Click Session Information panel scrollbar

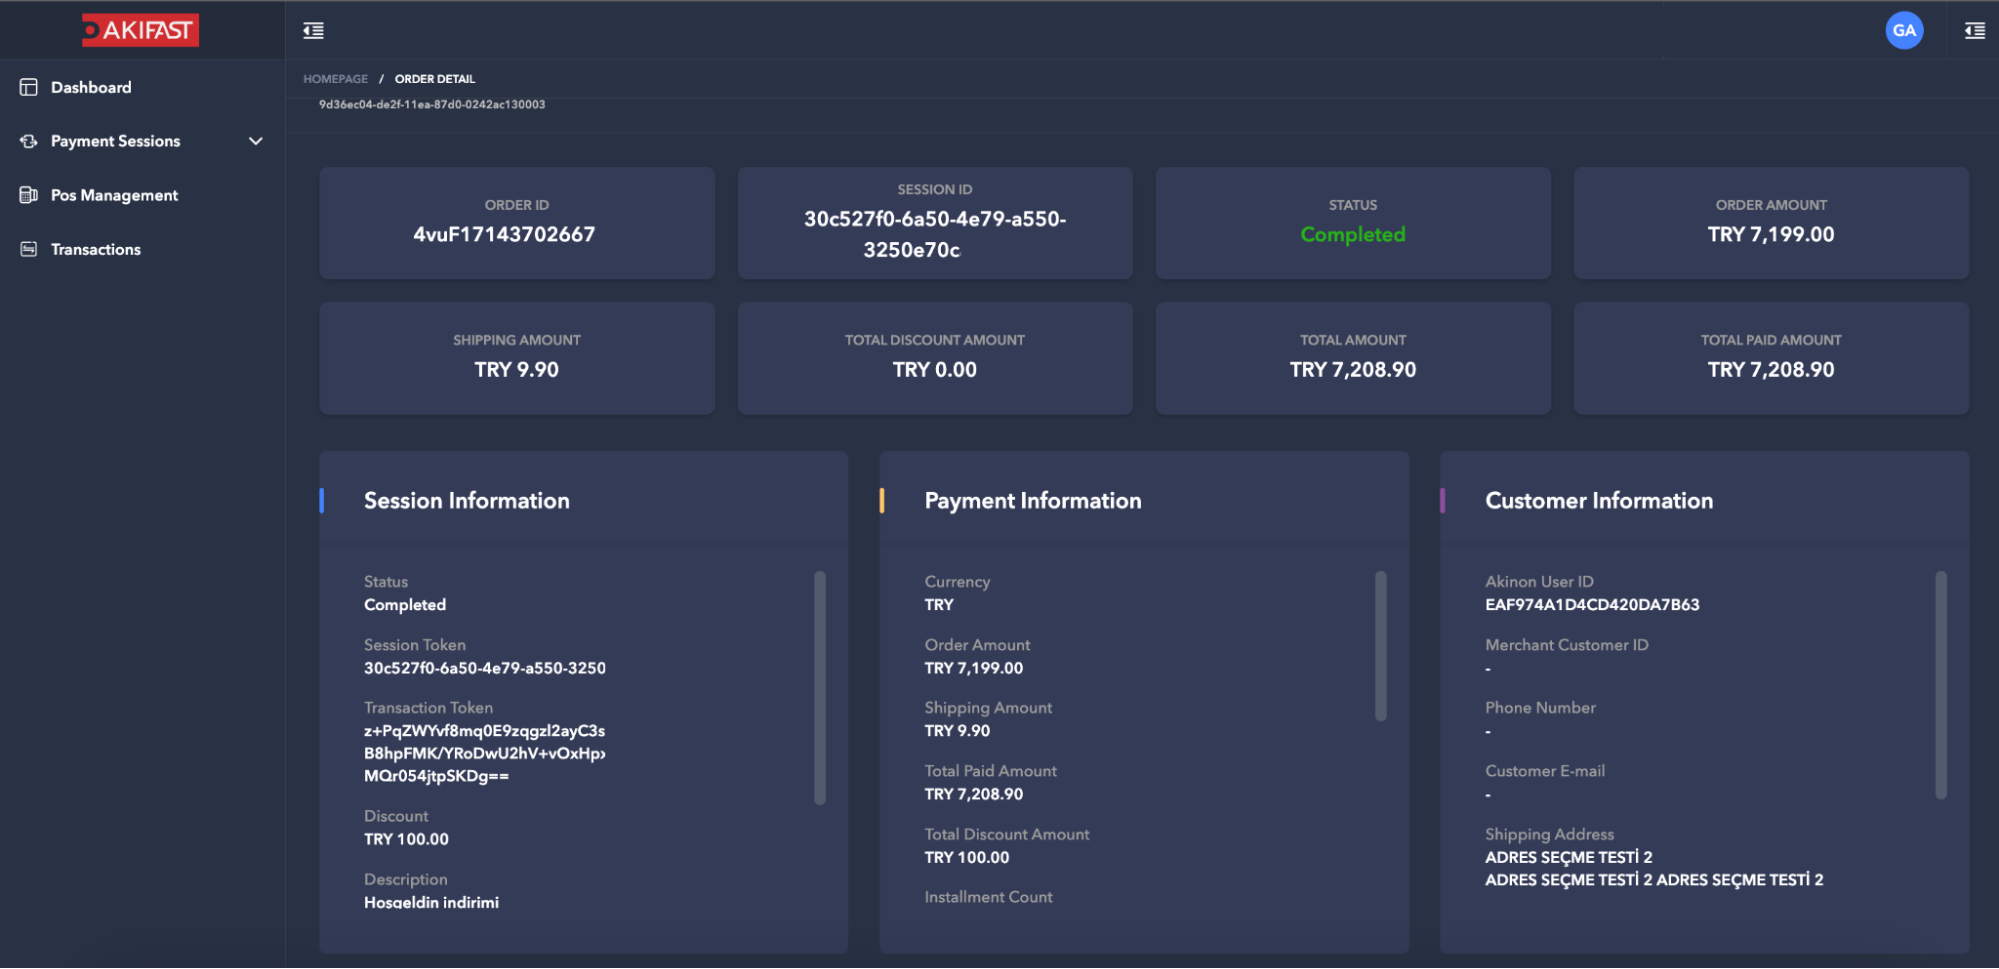click(x=819, y=687)
